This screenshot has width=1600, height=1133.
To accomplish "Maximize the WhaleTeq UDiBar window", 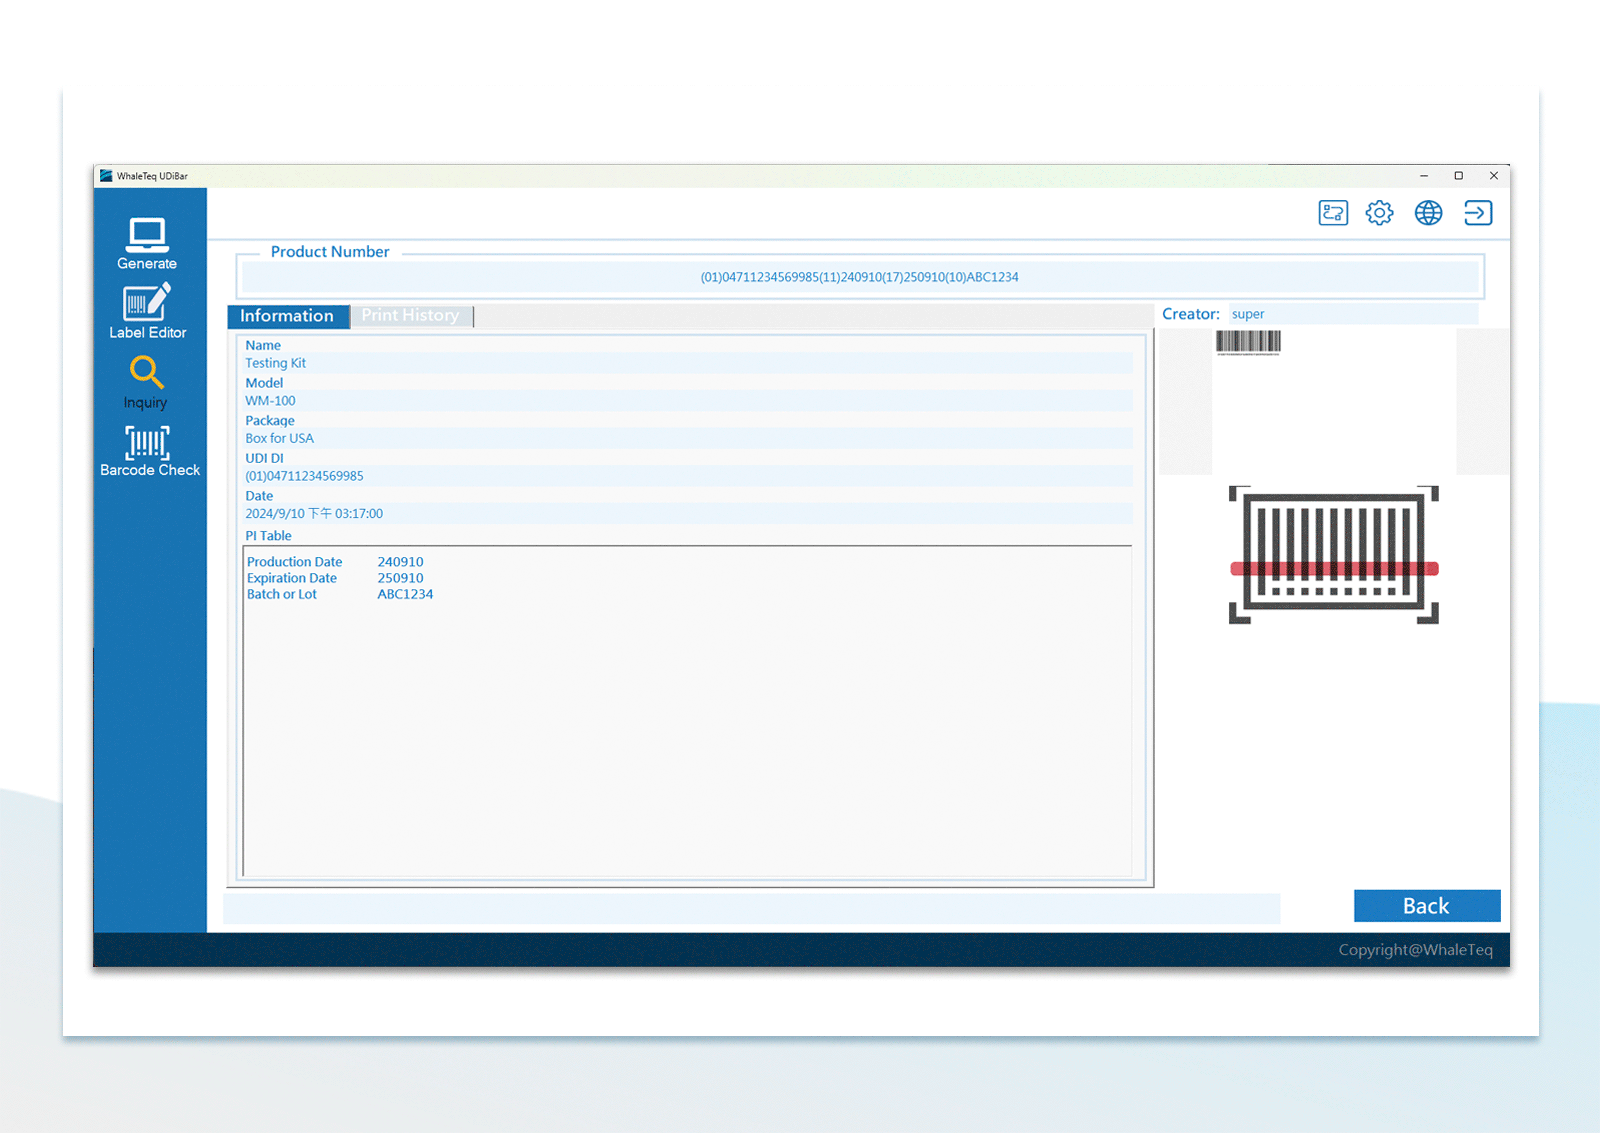I will tap(1459, 176).
